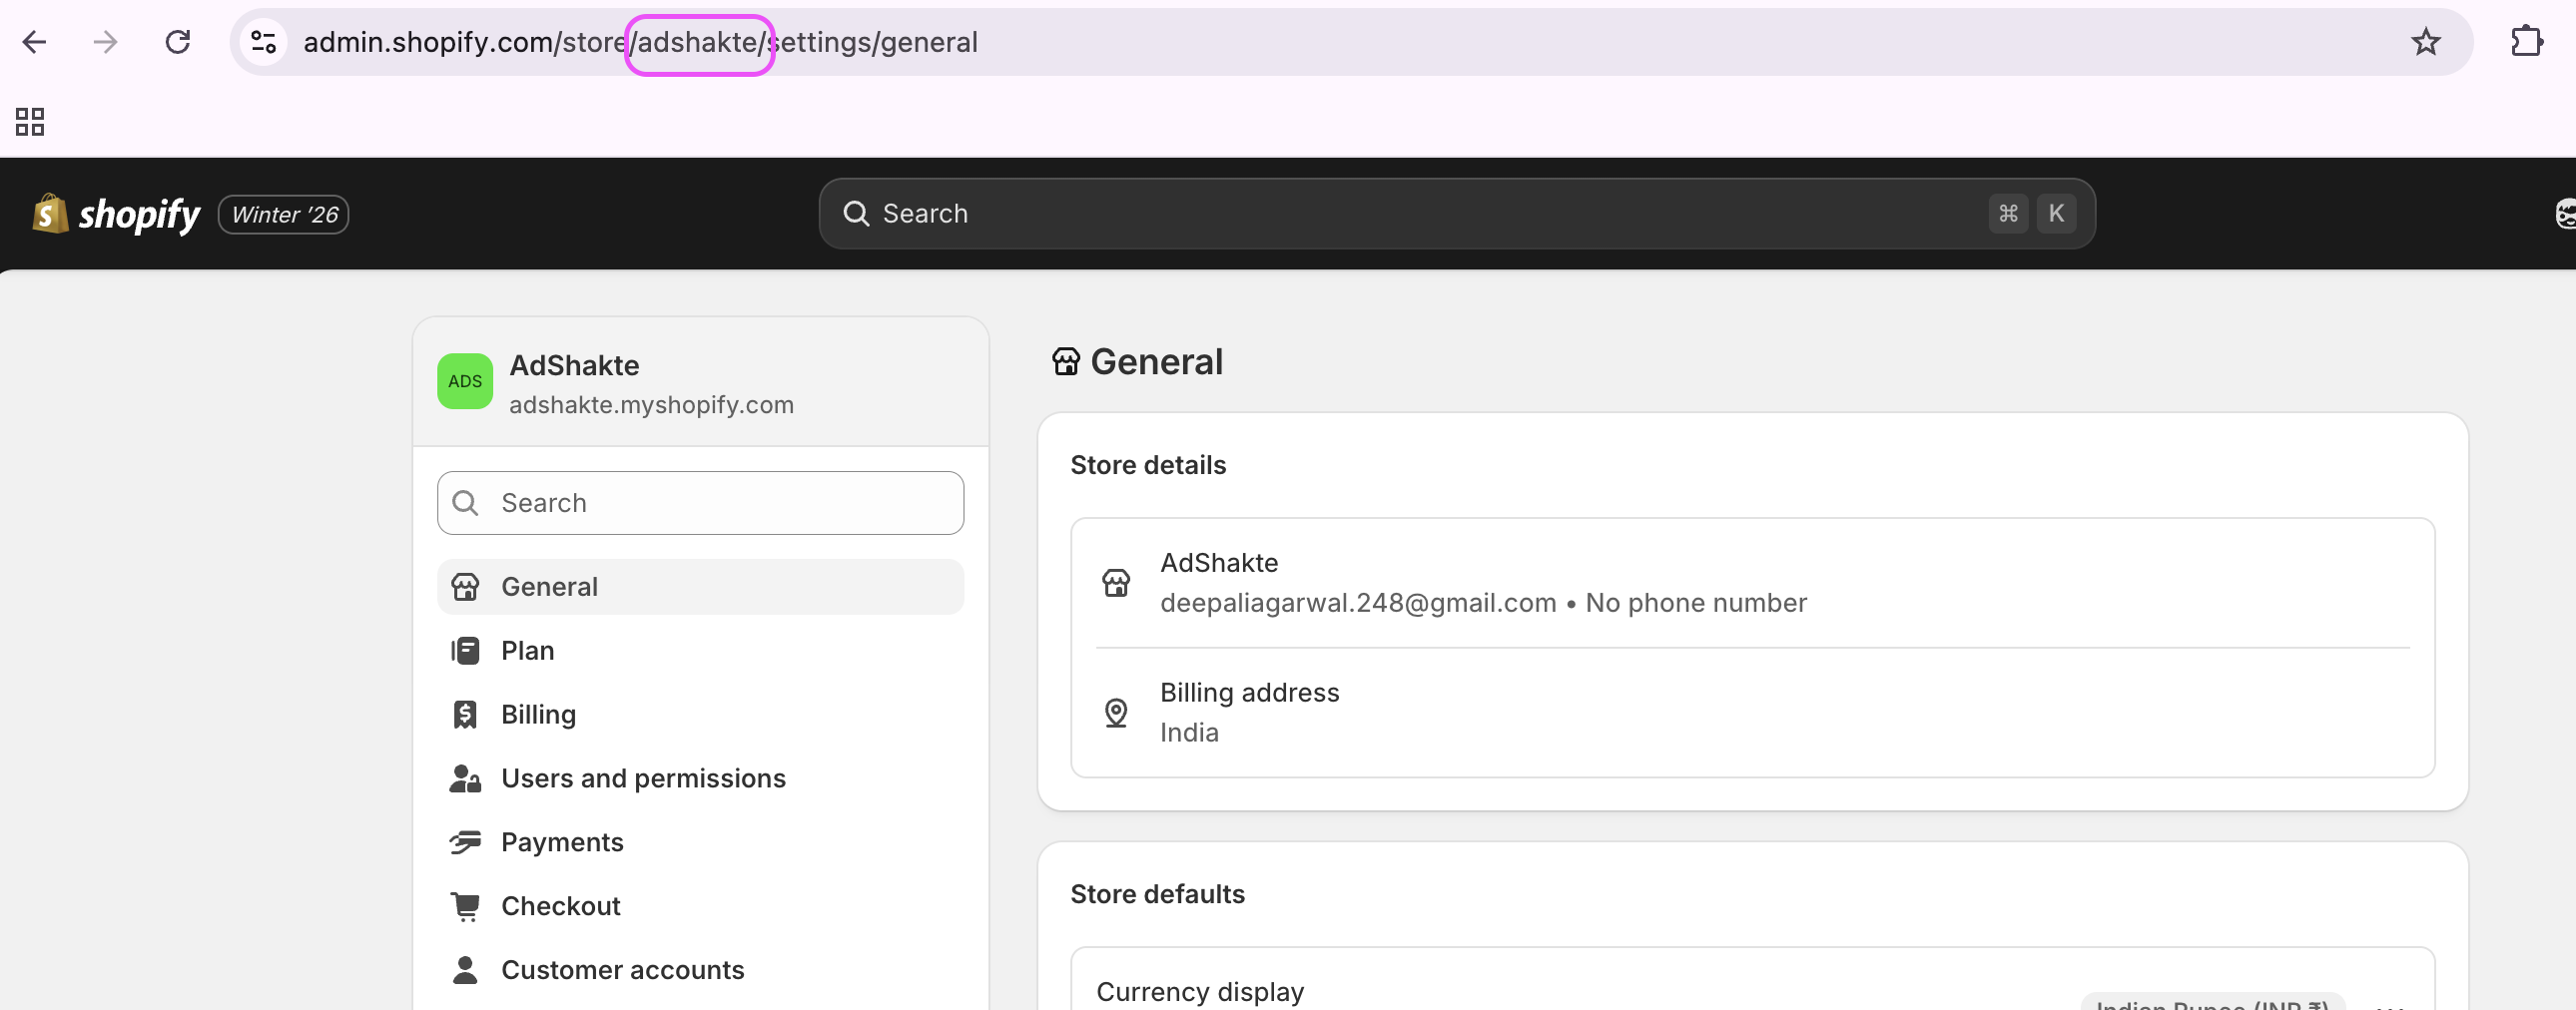The width and height of the screenshot is (2576, 1010).
Task: Select the Plan settings icon
Action: pyautogui.click(x=465, y=650)
